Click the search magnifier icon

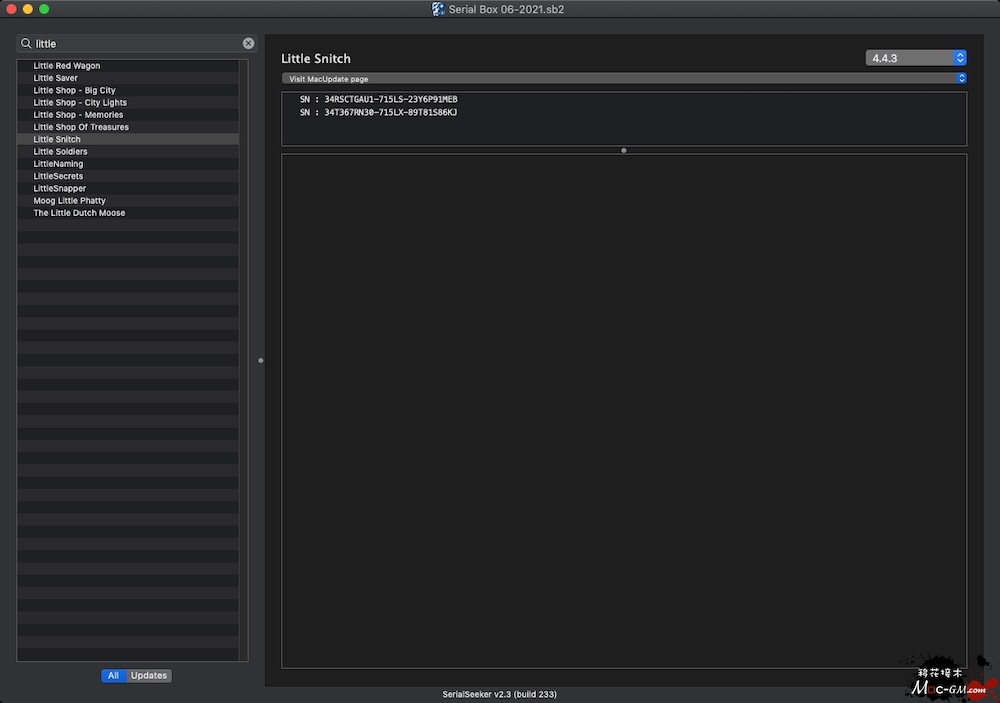26,44
